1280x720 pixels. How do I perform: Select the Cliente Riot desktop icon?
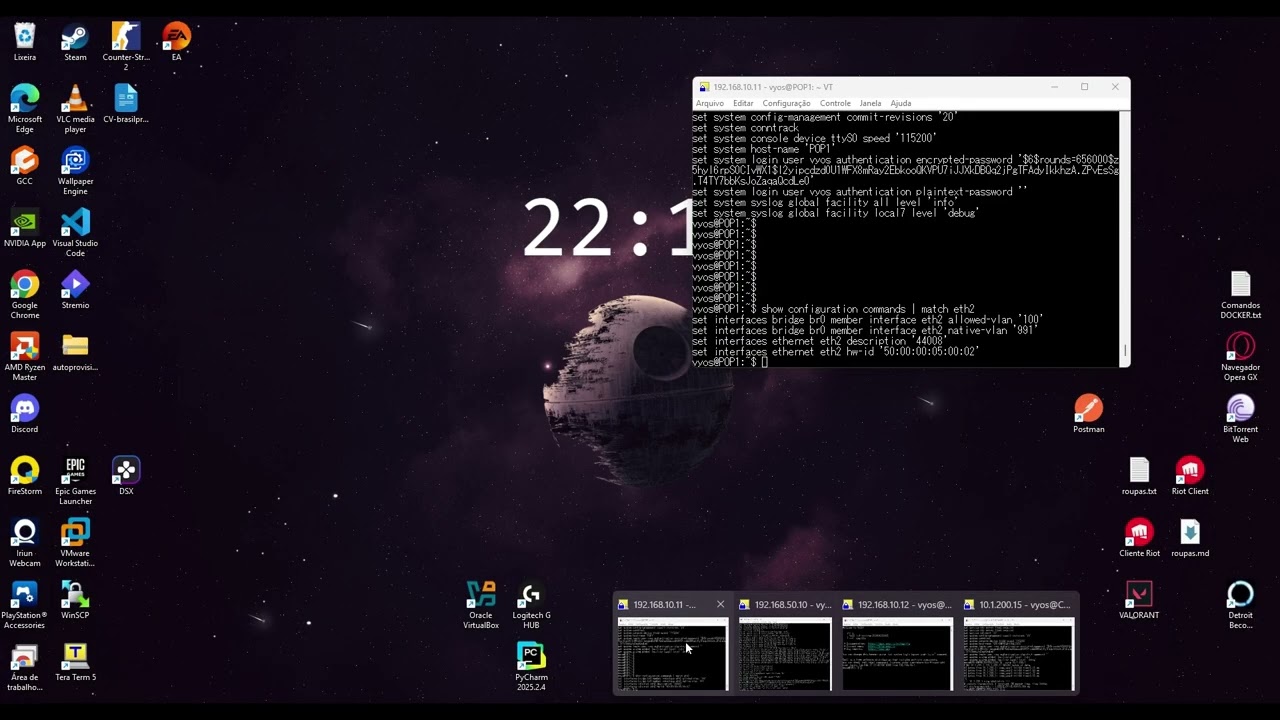click(1140, 538)
